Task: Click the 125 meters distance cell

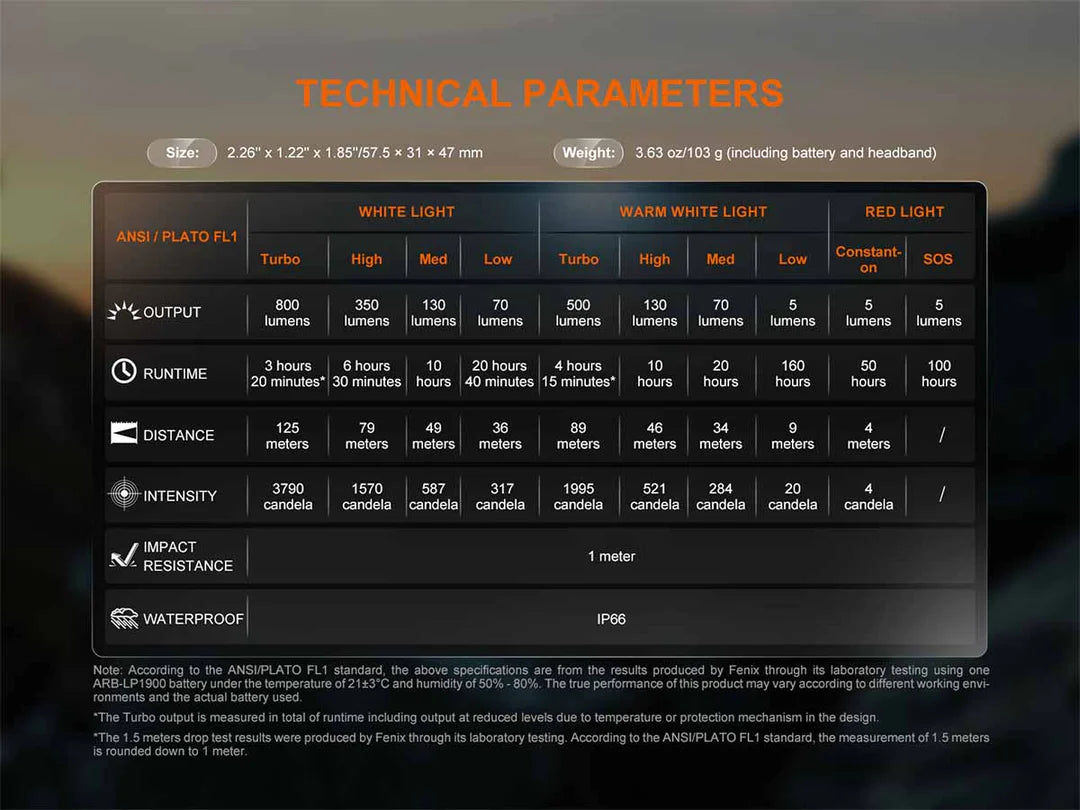Action: [x=287, y=435]
